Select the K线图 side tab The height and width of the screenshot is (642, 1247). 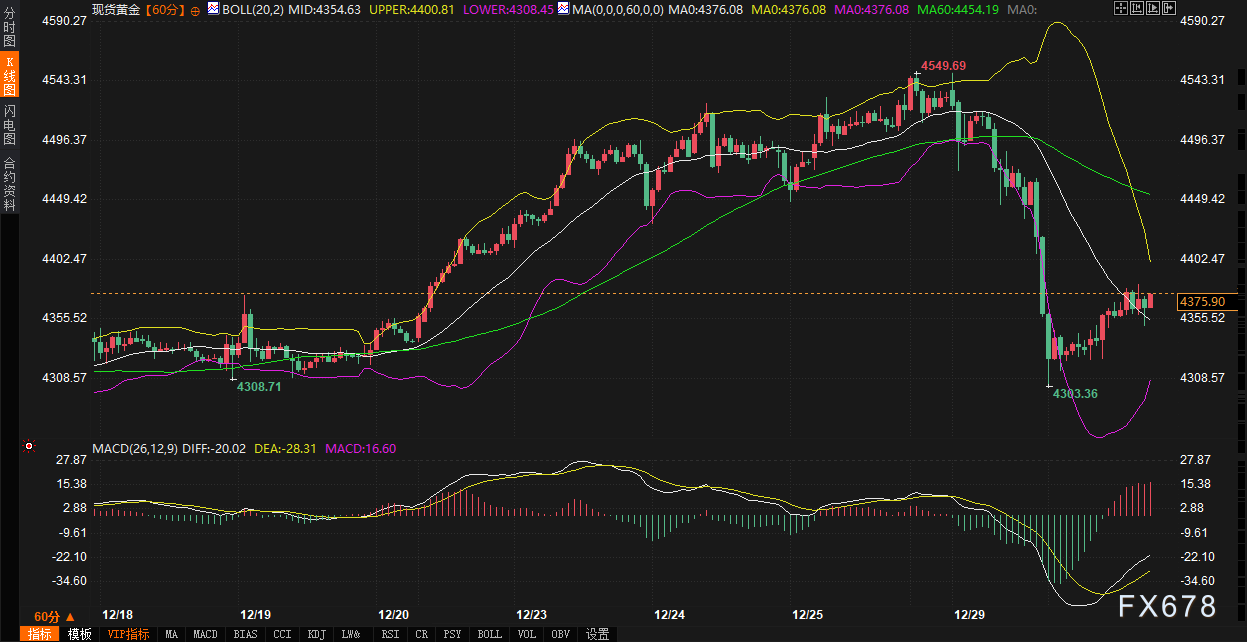pos(9,76)
